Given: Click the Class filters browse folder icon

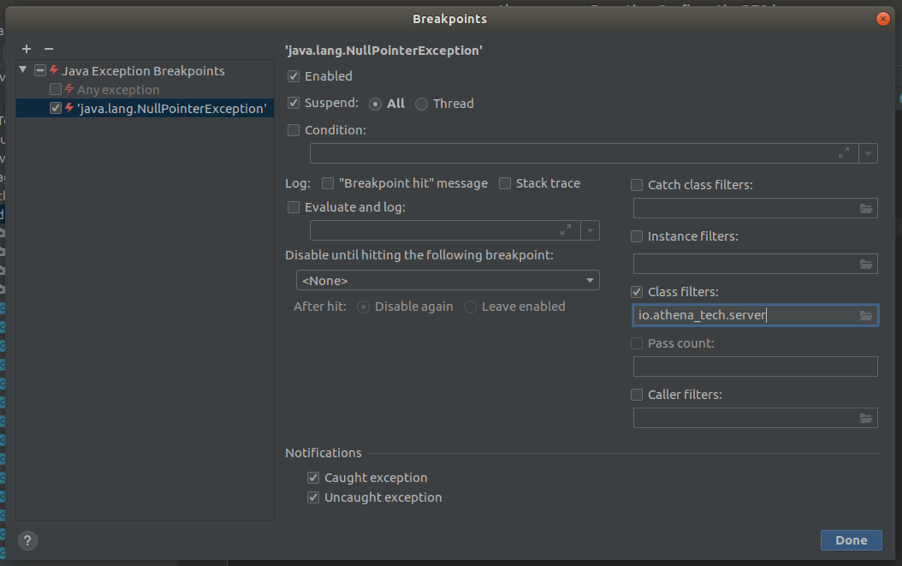Looking at the screenshot, I should point(866,316).
